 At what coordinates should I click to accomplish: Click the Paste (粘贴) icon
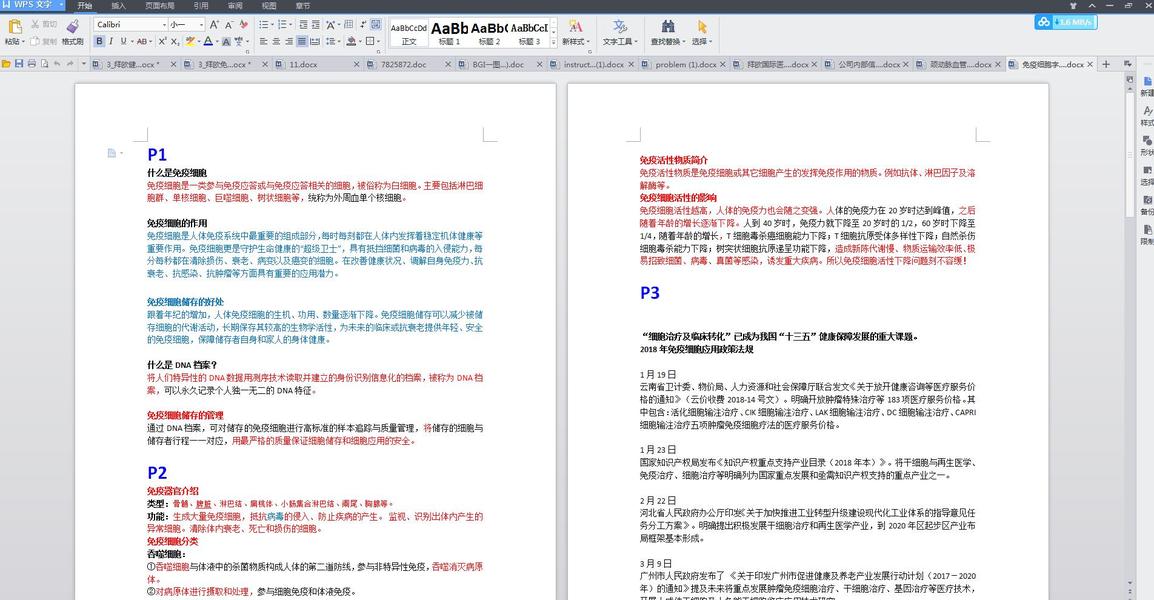coord(15,26)
